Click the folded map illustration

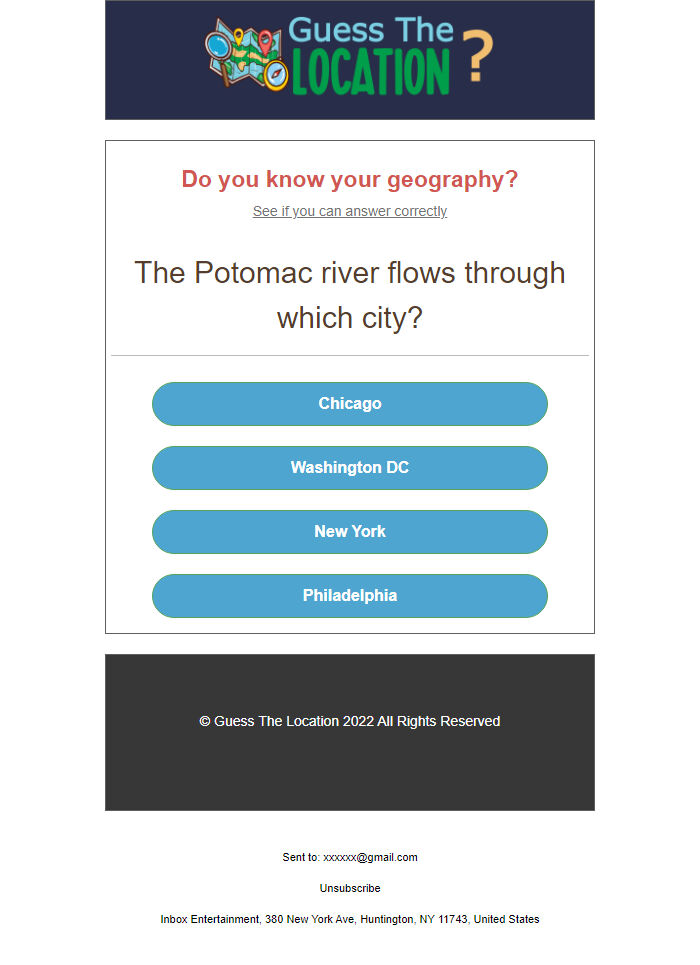[248, 62]
